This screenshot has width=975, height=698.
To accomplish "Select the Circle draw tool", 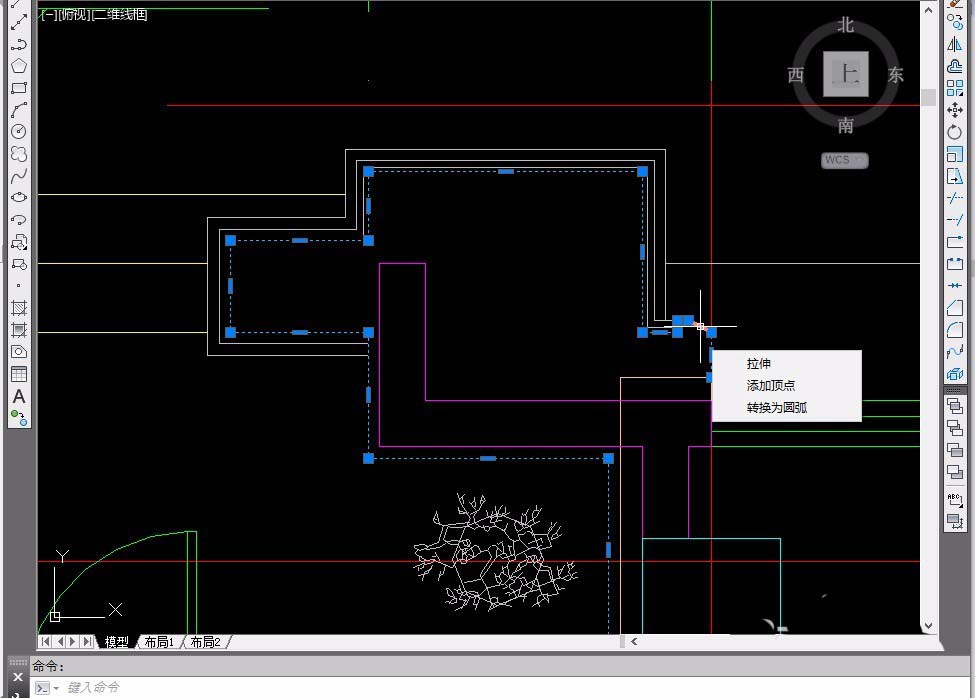I will (19, 131).
